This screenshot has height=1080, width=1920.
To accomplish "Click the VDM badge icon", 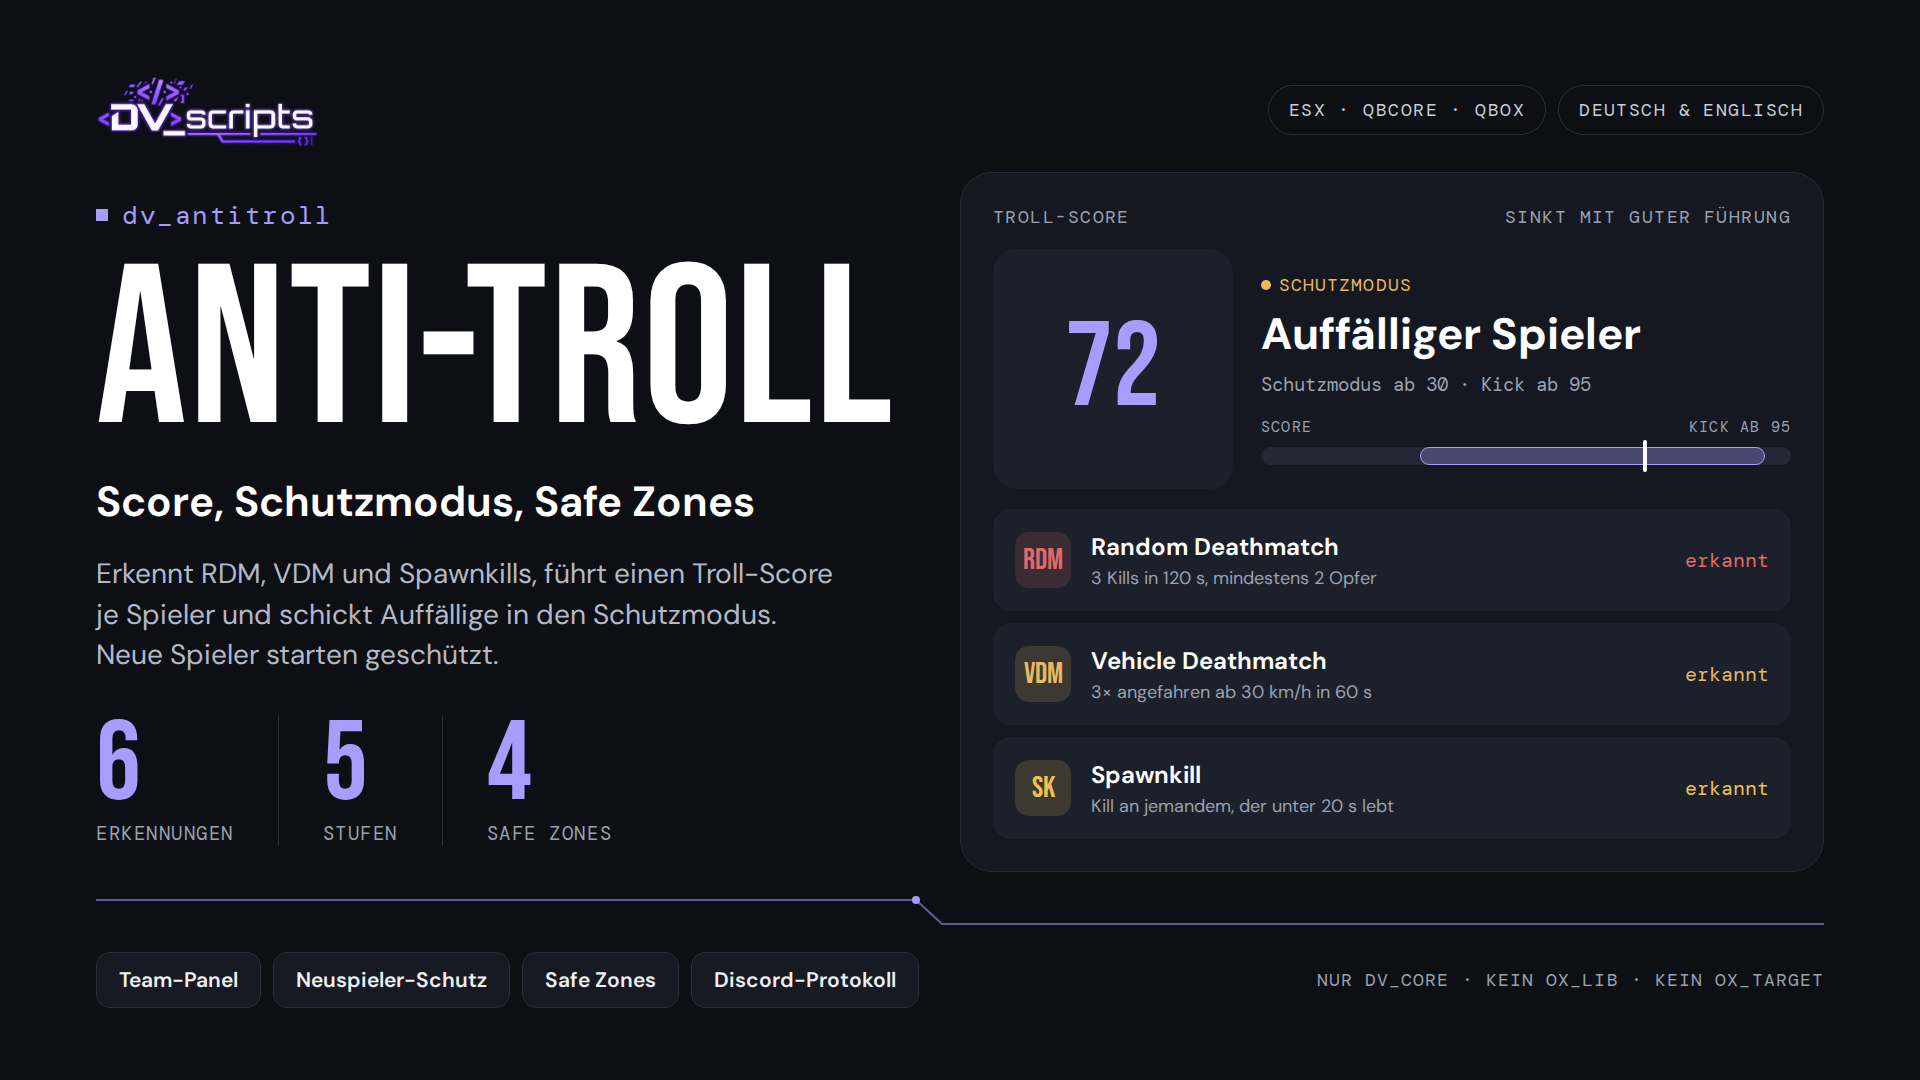I will 1043,674.
